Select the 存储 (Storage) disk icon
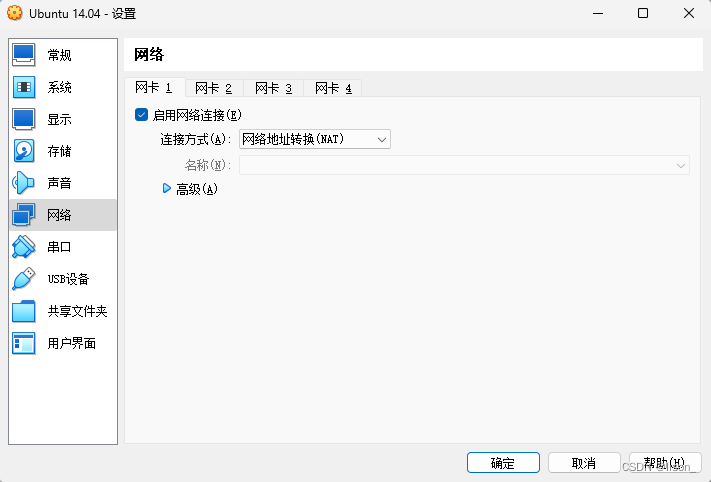711x482 pixels. pos(24,151)
